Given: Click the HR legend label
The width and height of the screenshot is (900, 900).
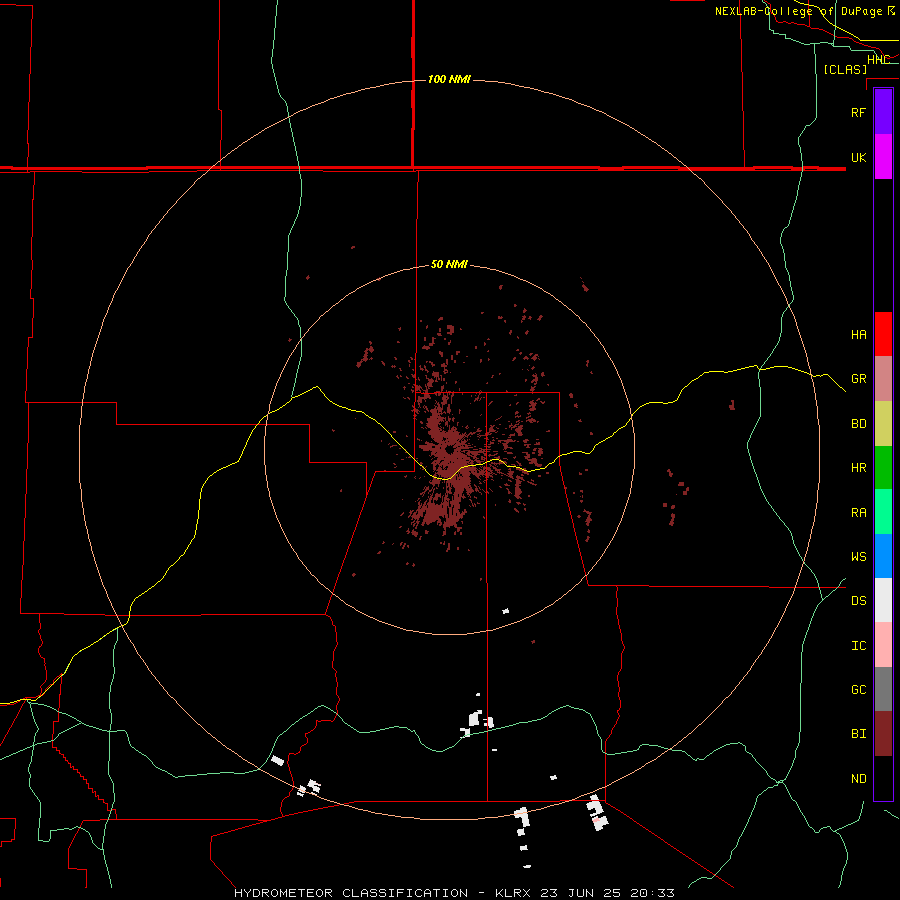Looking at the screenshot, I should coord(858,468).
